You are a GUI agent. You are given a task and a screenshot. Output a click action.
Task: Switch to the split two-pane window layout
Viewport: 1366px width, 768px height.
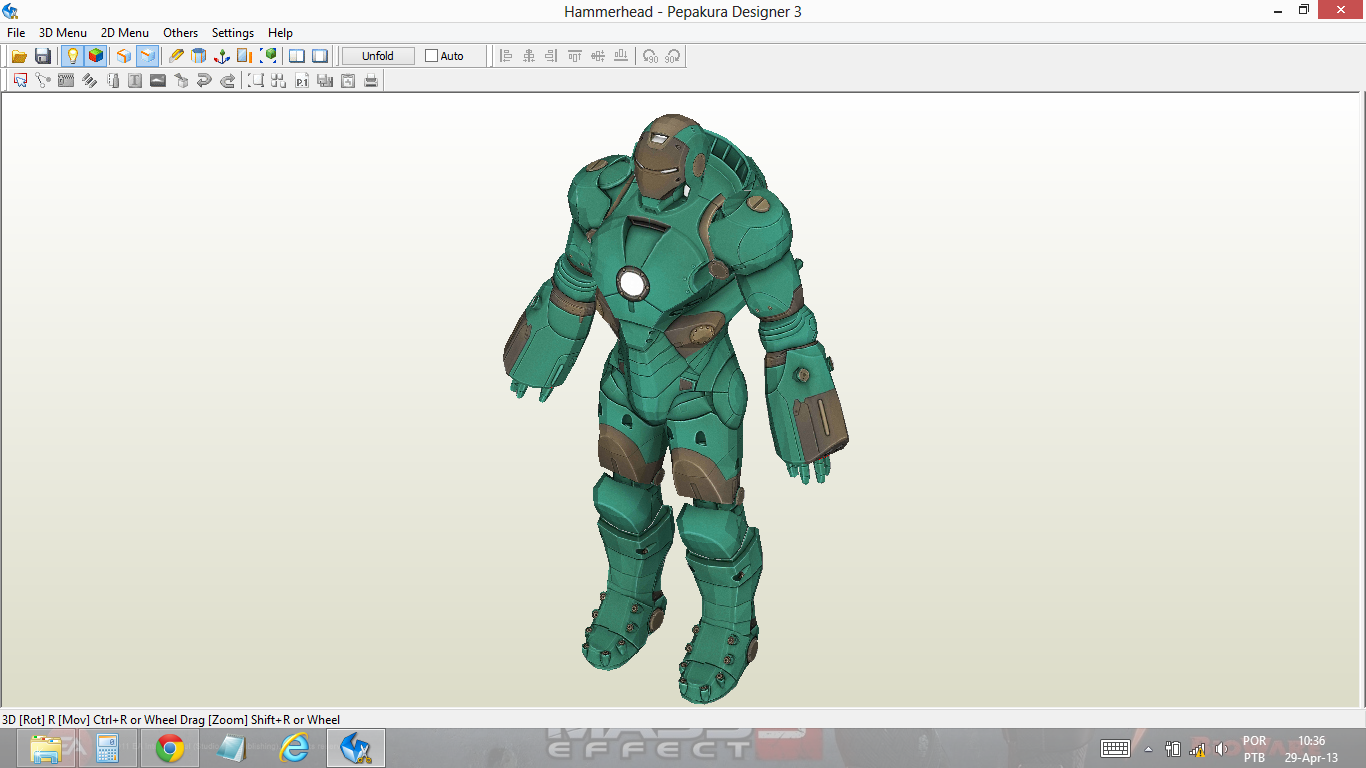(297, 56)
